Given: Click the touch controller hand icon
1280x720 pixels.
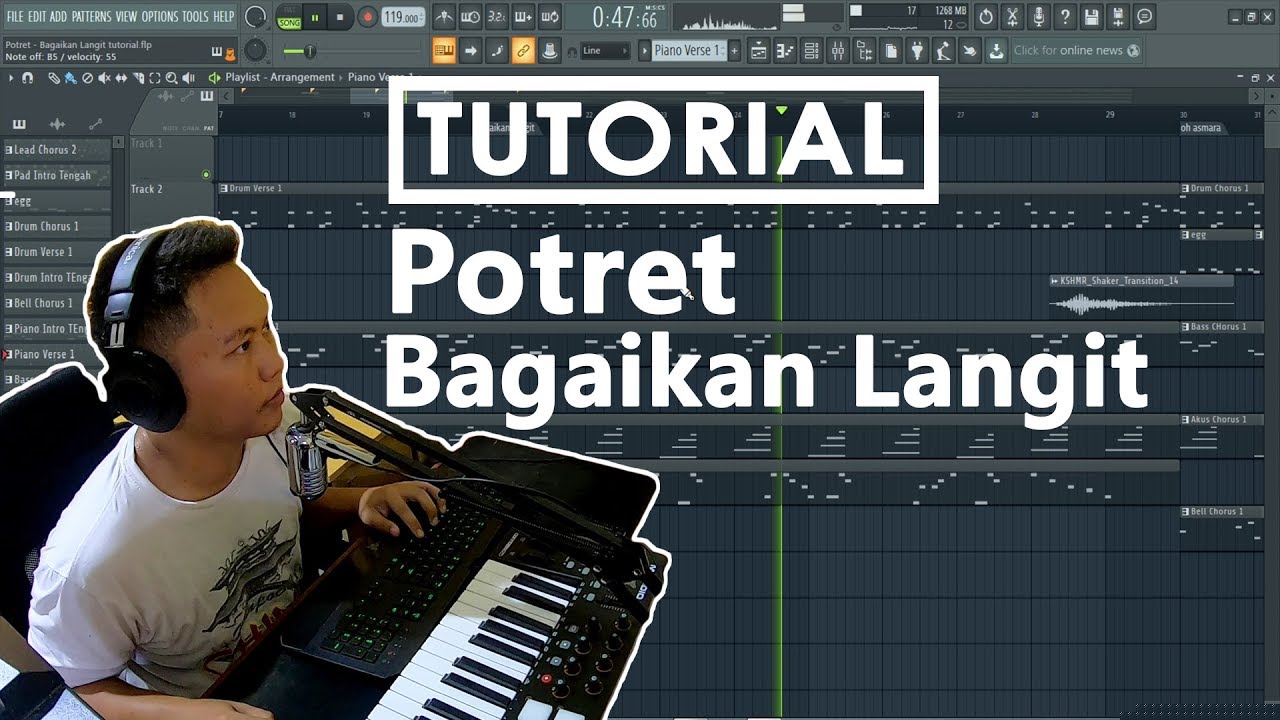Looking at the screenshot, I should tap(969, 51).
